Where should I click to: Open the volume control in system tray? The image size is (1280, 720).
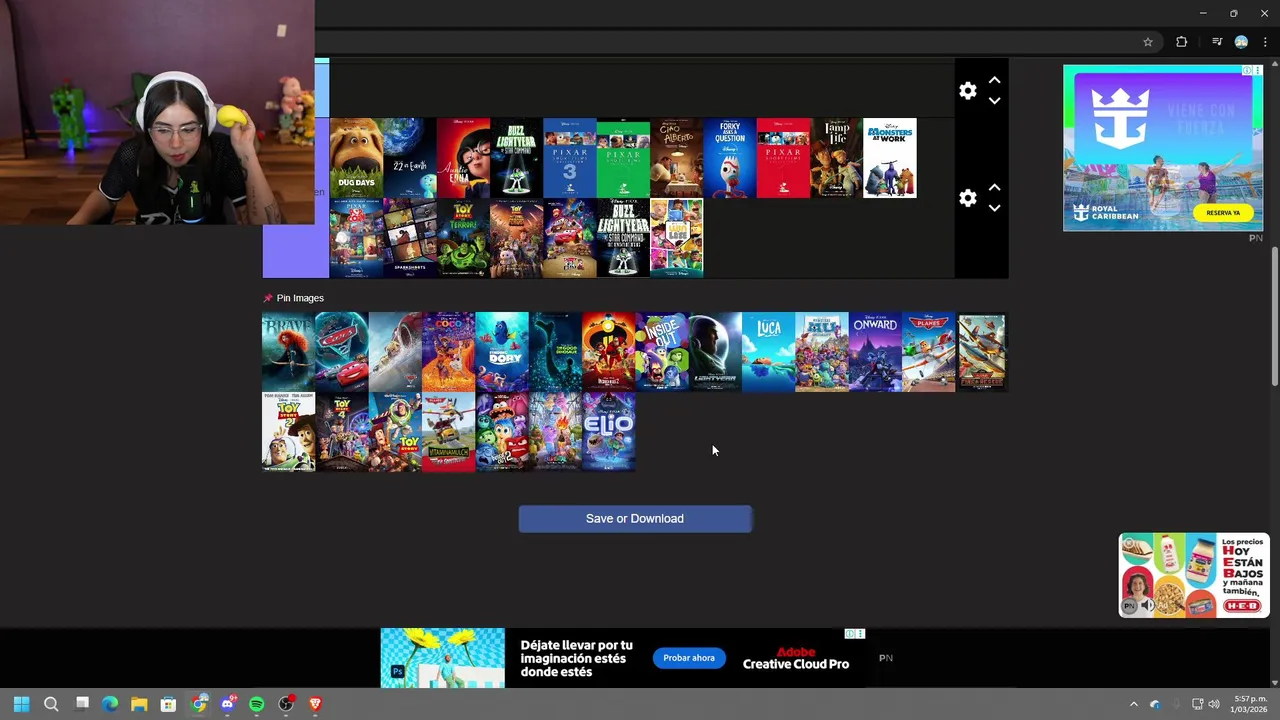[x=1214, y=704]
